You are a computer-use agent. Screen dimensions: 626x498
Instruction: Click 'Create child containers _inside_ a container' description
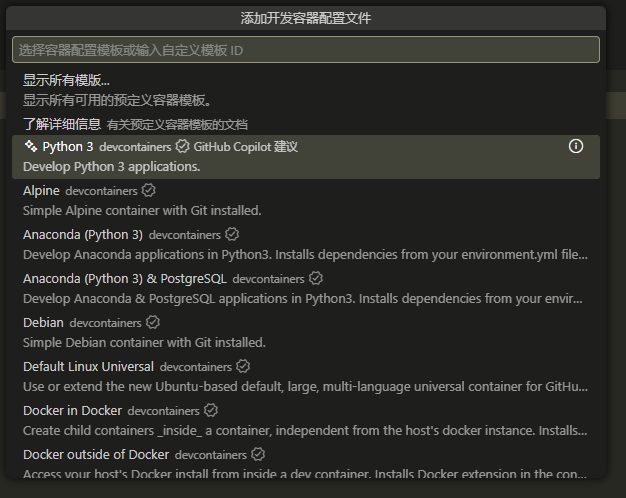click(305, 430)
